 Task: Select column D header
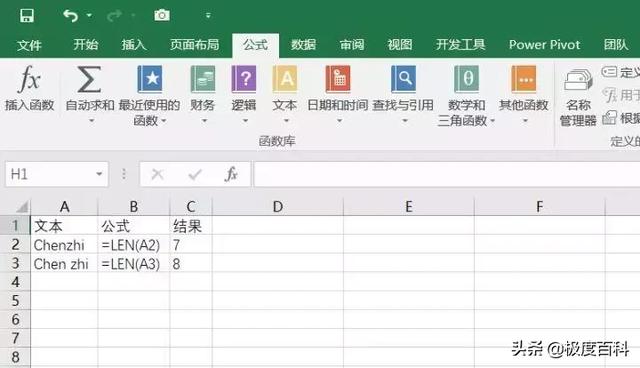coord(278,206)
